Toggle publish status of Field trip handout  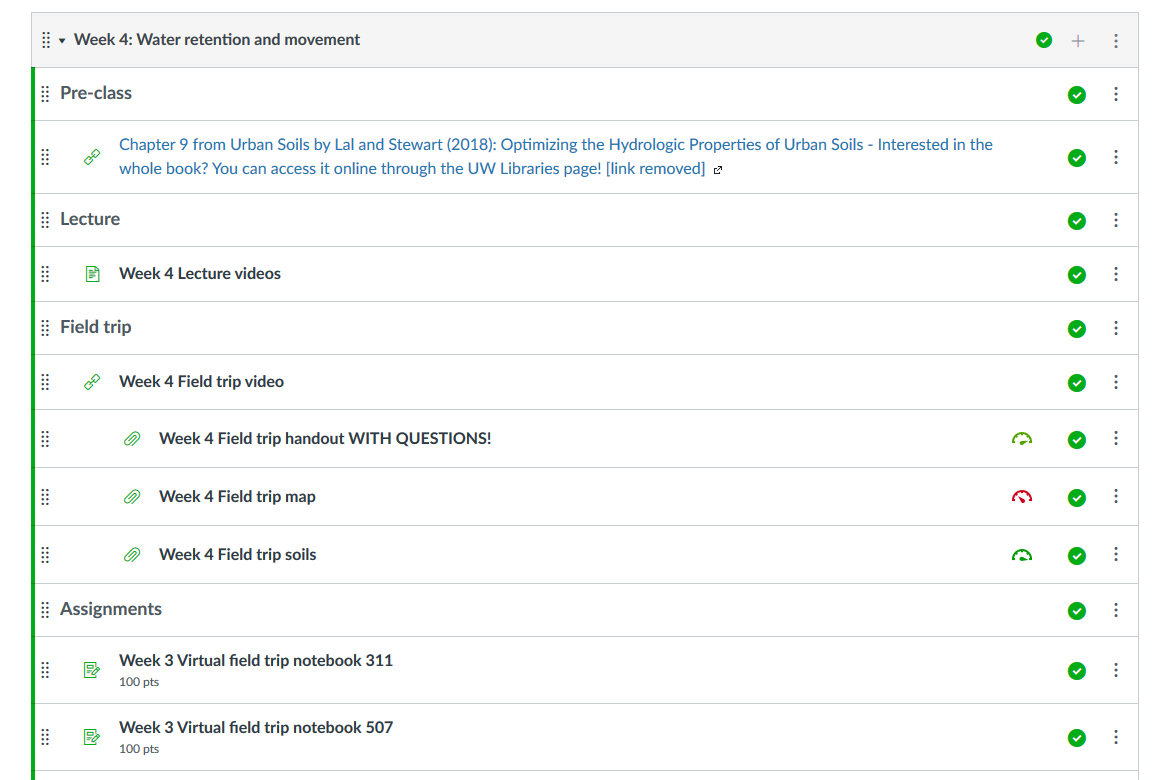[x=1076, y=440]
